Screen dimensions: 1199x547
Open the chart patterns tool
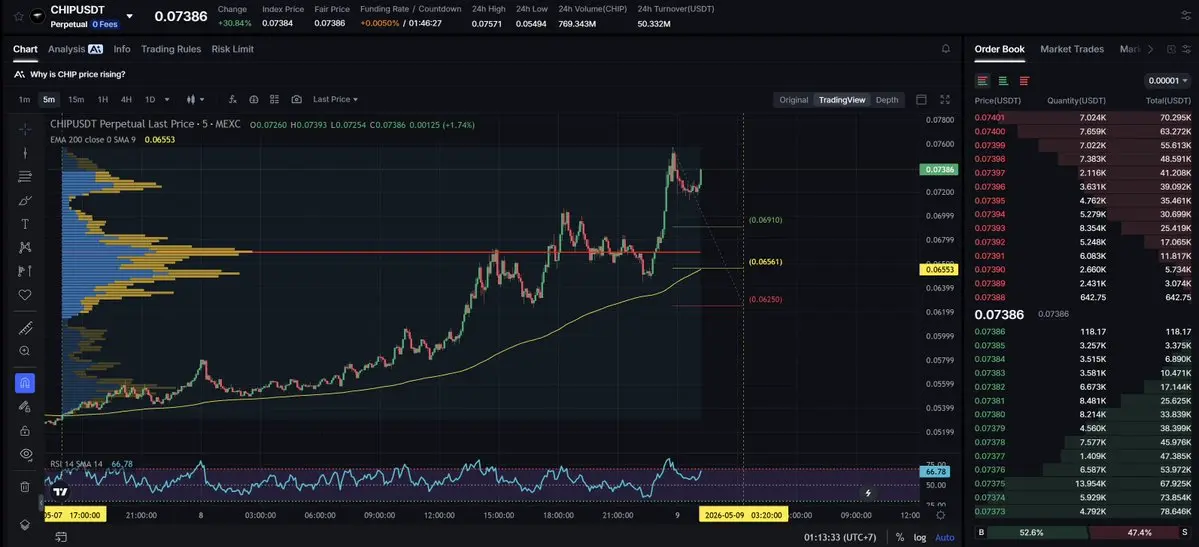coord(24,247)
